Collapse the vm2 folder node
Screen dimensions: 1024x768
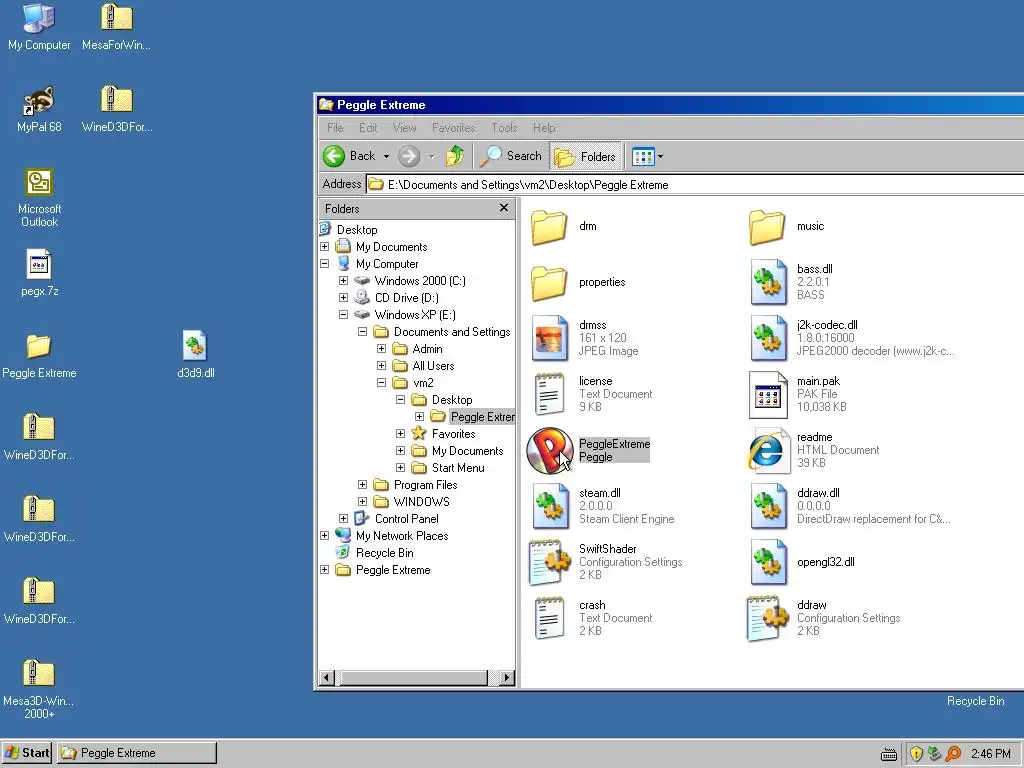tap(381, 383)
